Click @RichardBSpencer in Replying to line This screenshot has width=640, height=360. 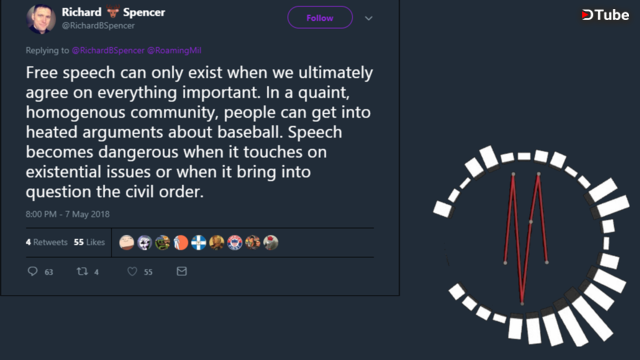108,51
